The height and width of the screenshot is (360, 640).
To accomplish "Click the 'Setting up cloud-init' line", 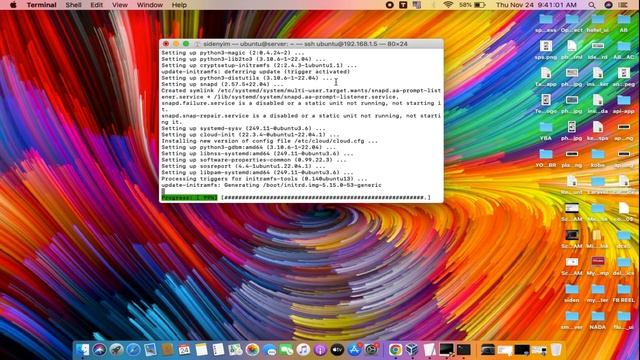I will [x=250, y=135].
